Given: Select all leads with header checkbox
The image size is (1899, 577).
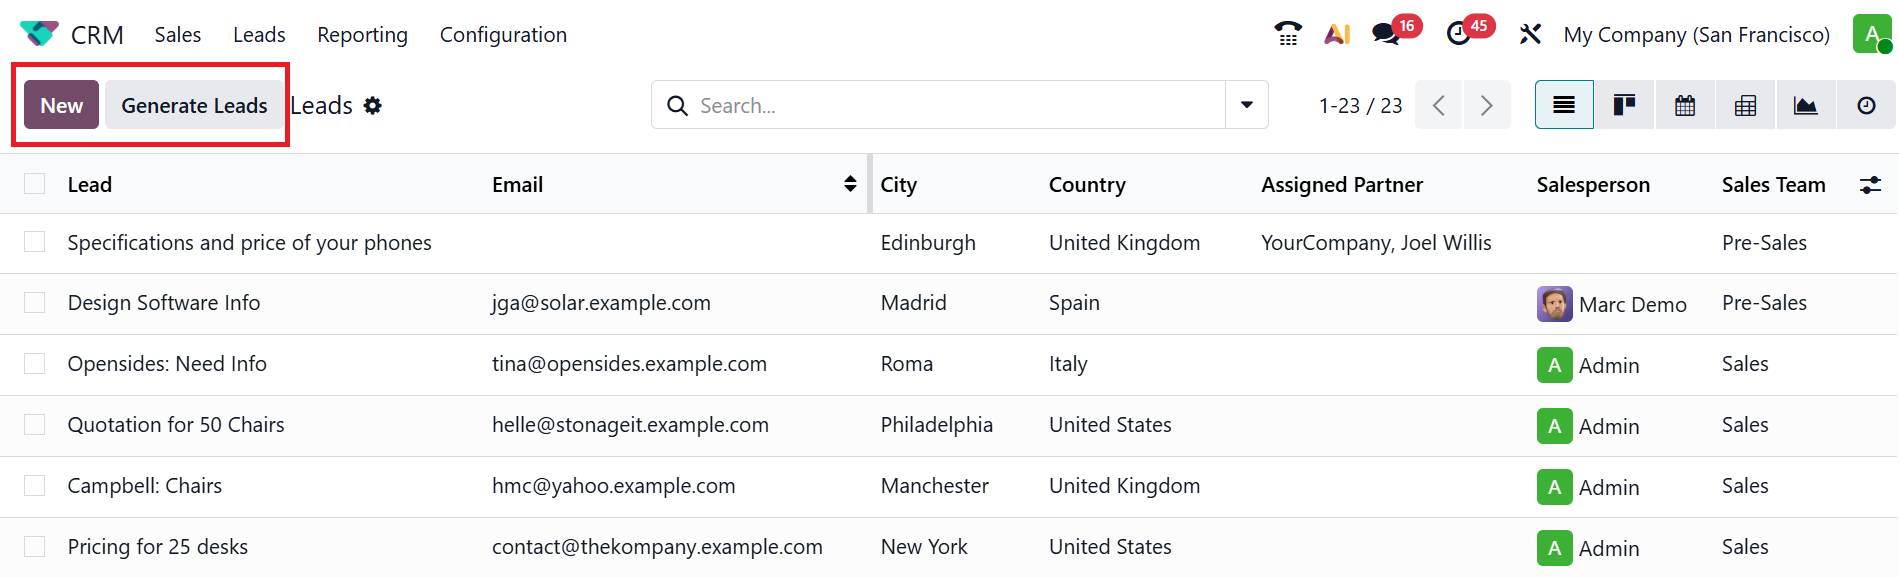Looking at the screenshot, I should [x=35, y=184].
